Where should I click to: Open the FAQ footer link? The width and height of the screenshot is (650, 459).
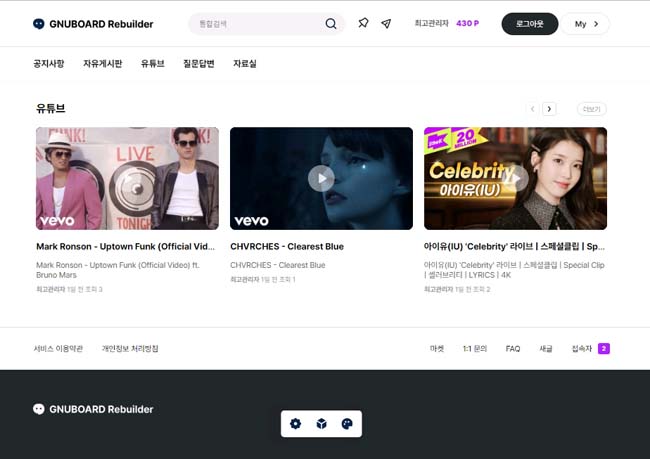click(x=513, y=349)
